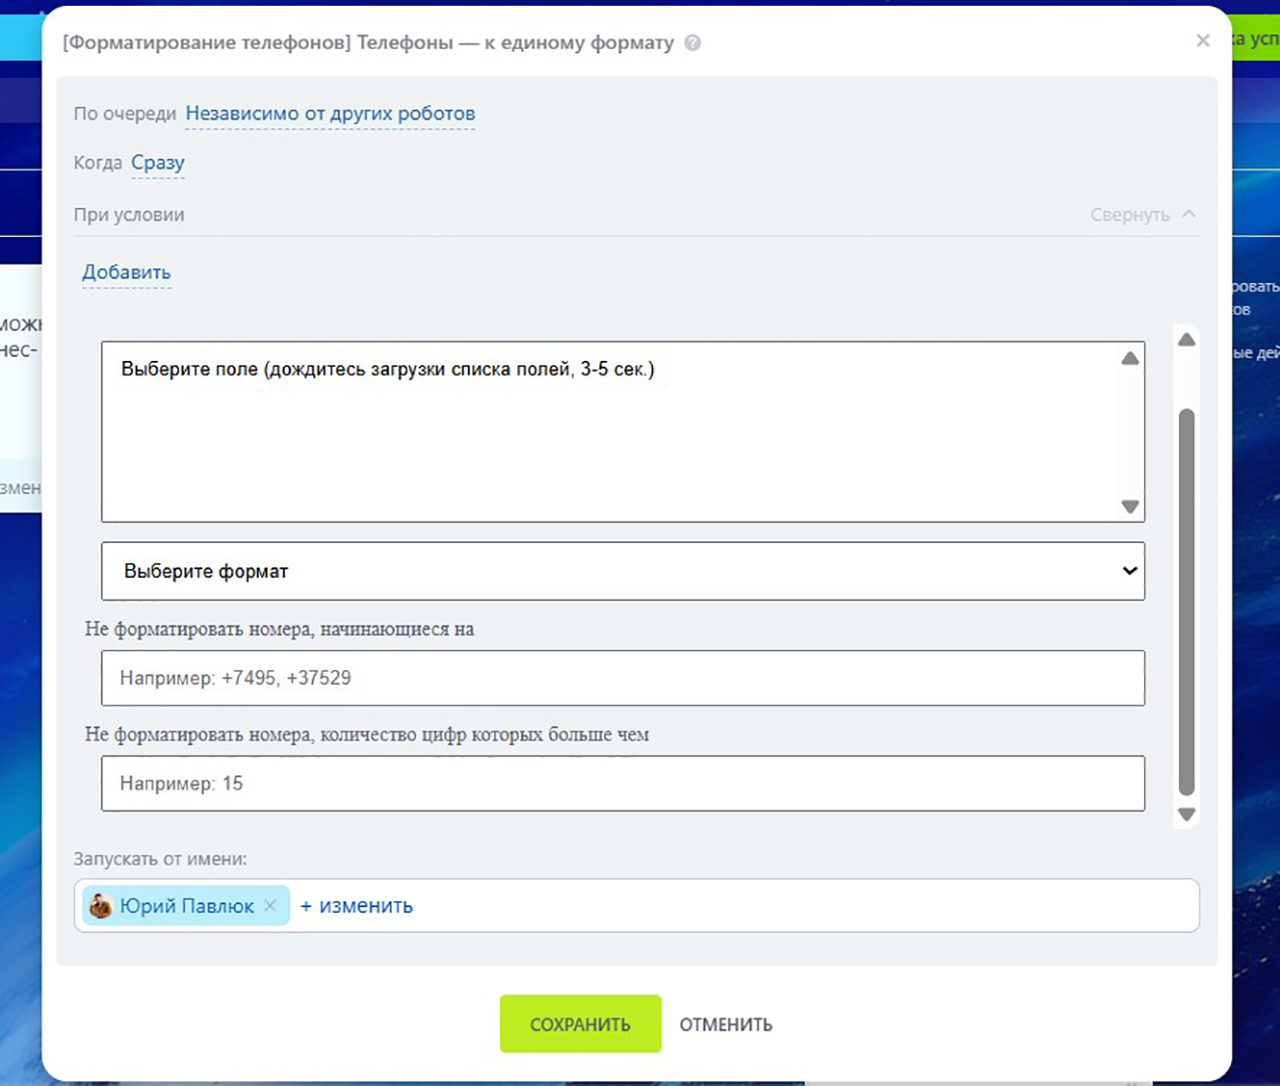The width and height of the screenshot is (1280, 1086).
Task: Open the 'Выберите формат' dropdown
Action: click(623, 571)
